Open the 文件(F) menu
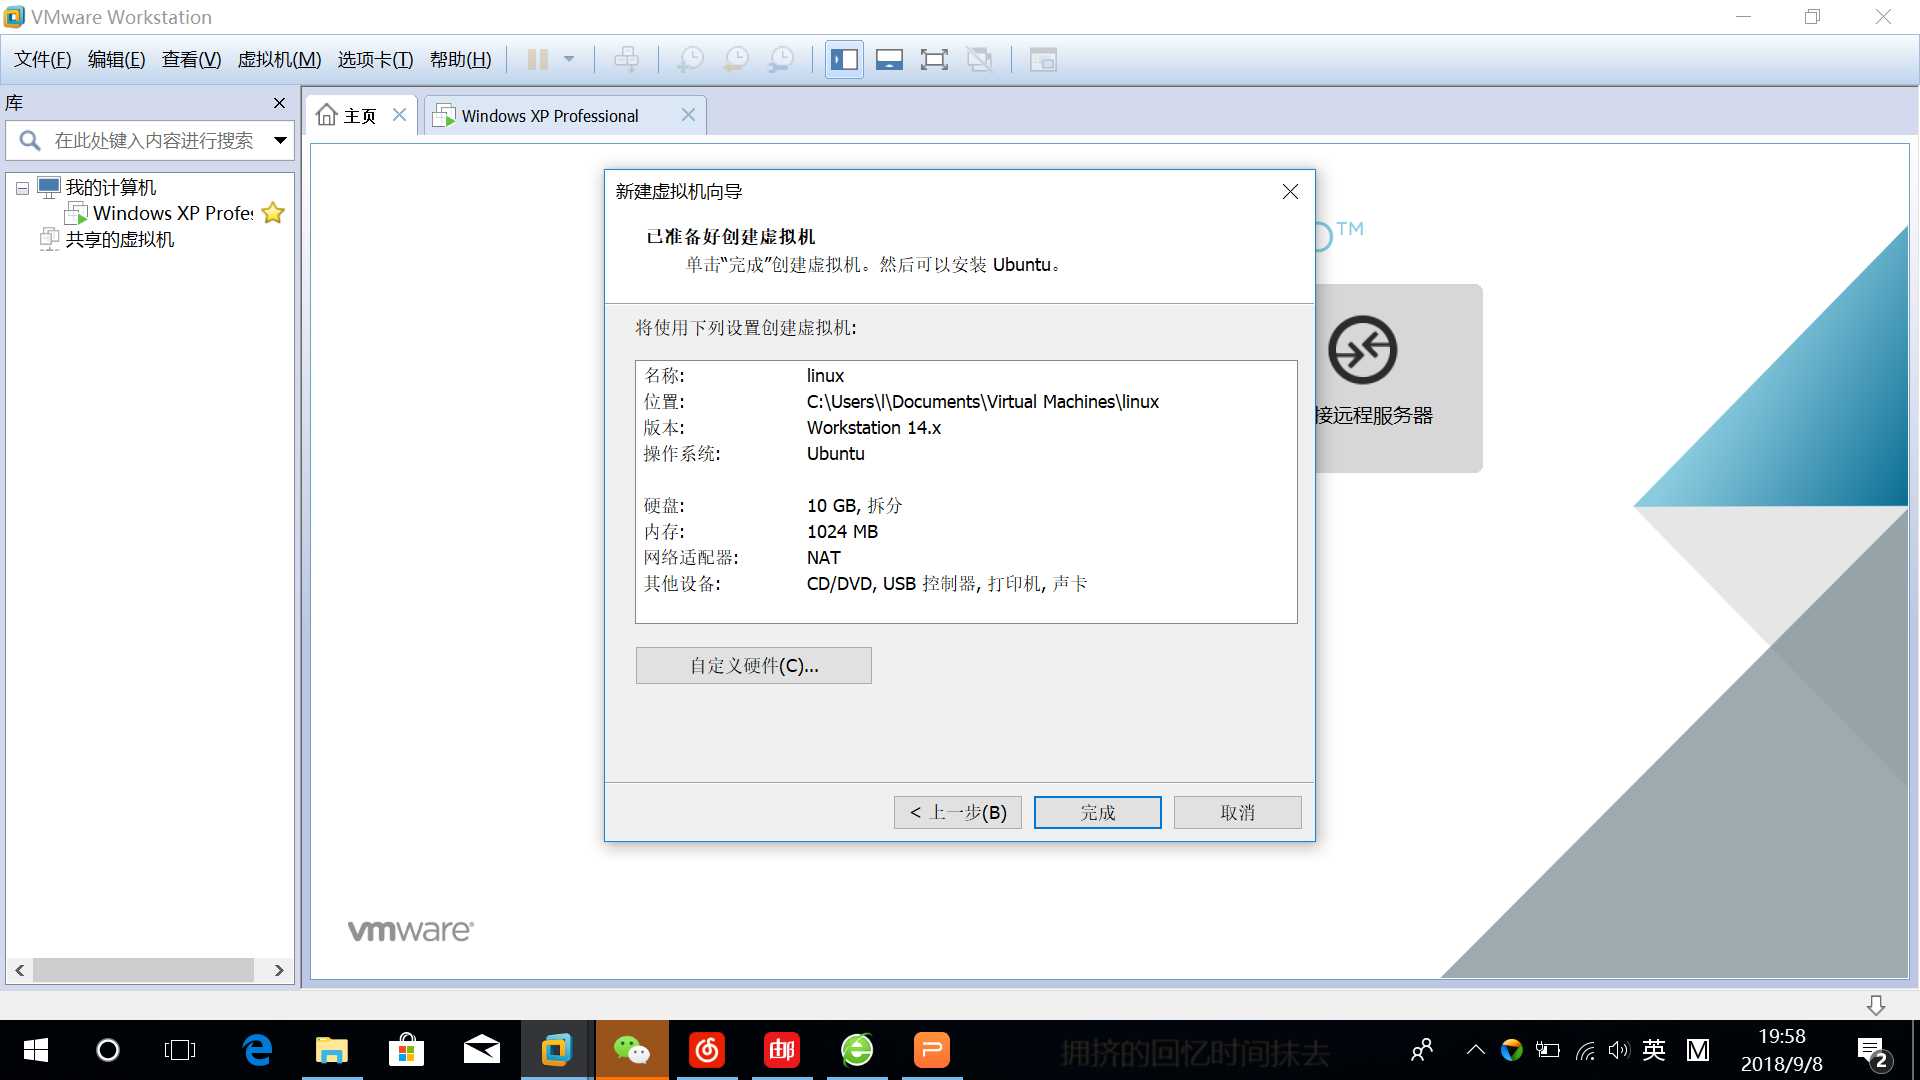Viewport: 1920px width, 1080px height. click(43, 60)
